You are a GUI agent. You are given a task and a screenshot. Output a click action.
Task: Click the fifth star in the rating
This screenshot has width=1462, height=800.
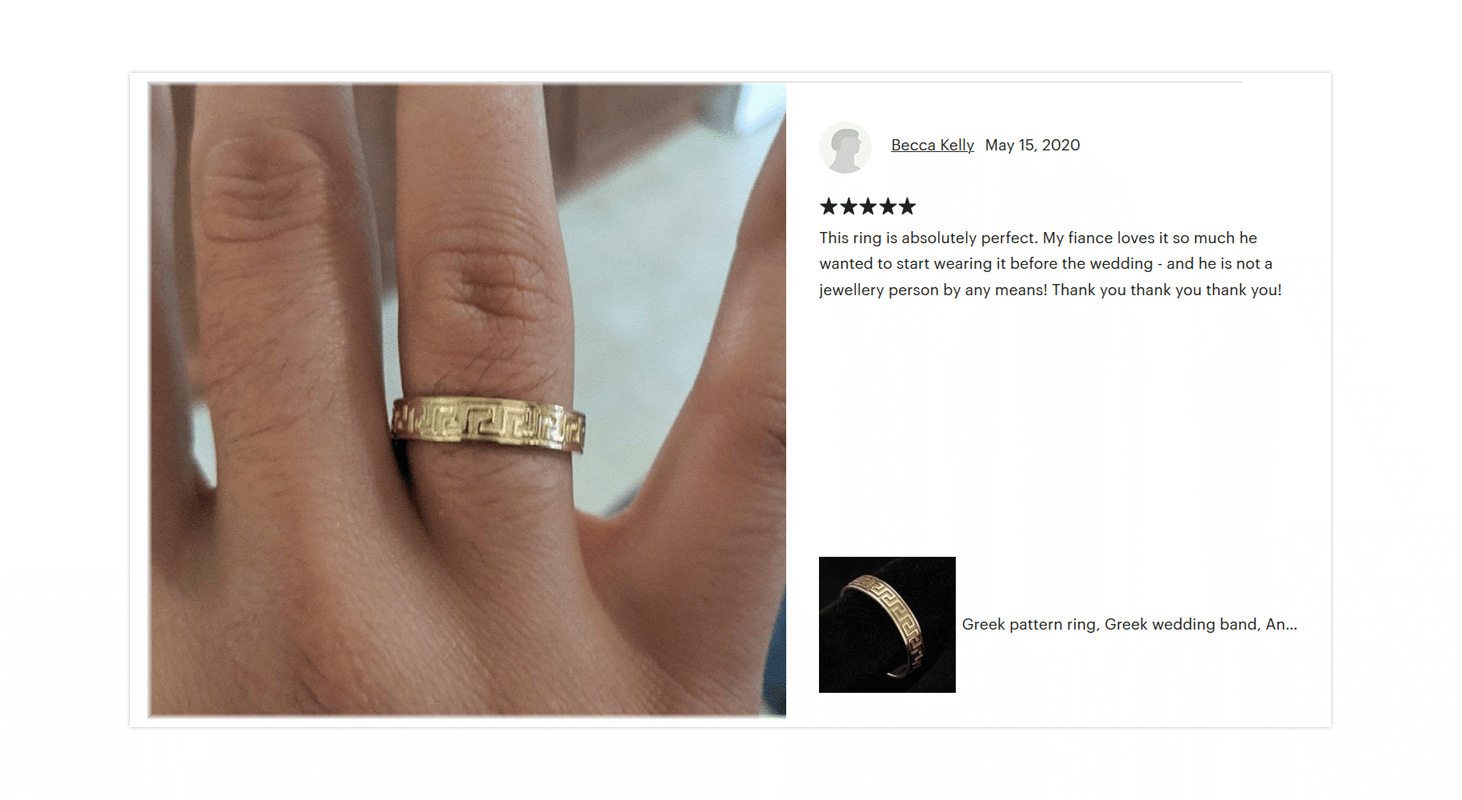906,207
